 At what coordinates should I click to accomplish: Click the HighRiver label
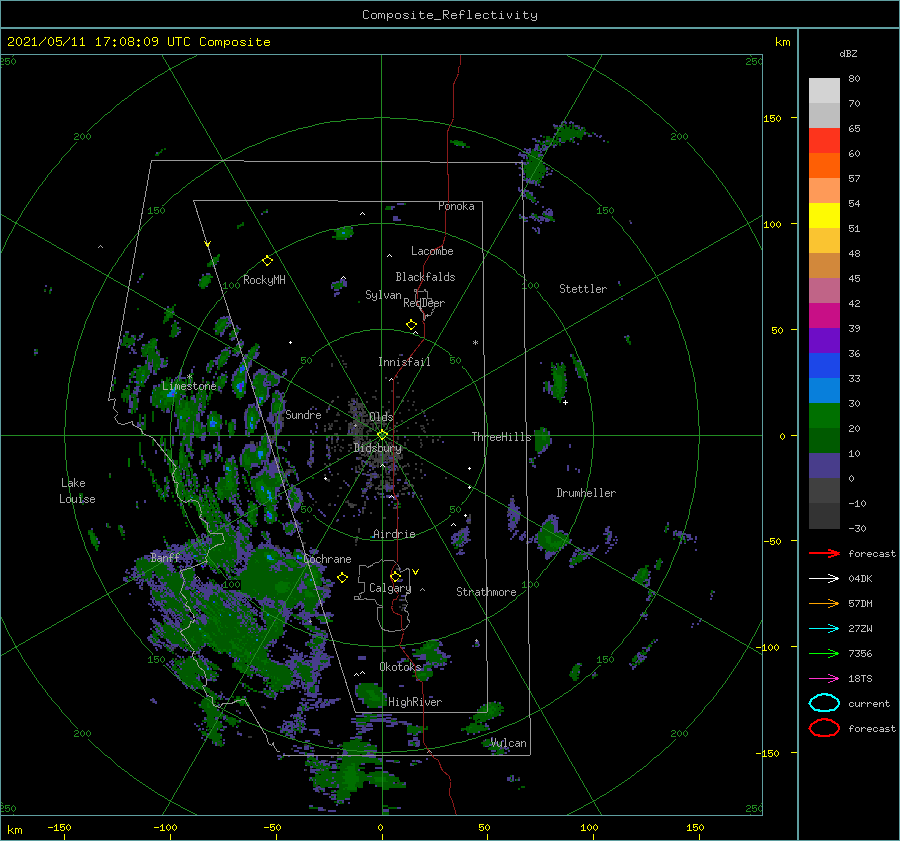click(415, 702)
